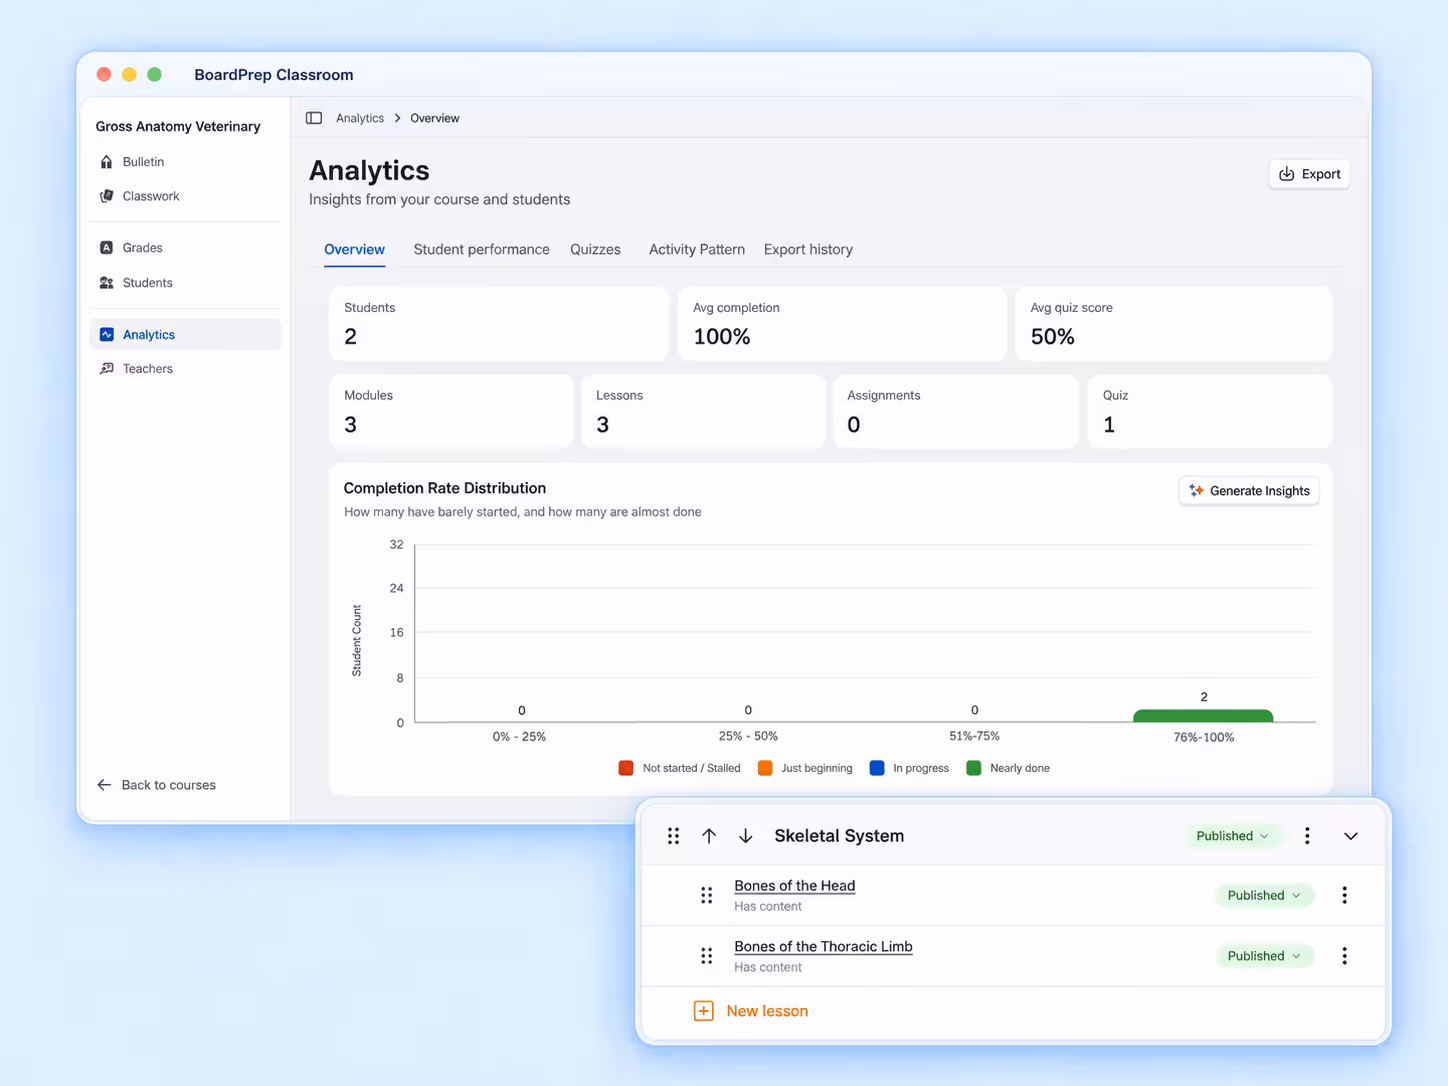This screenshot has width=1448, height=1086.
Task: Open more options for Skeletal System
Action: click(1307, 836)
